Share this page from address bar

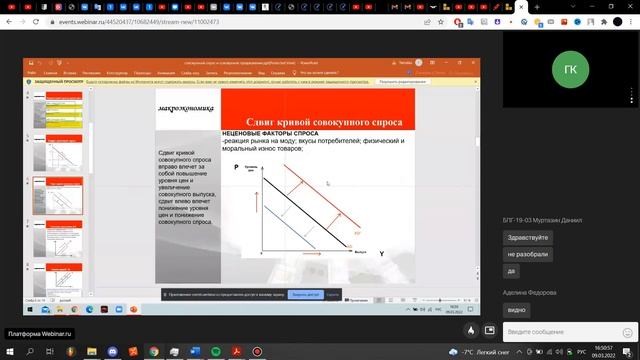(x=427, y=22)
